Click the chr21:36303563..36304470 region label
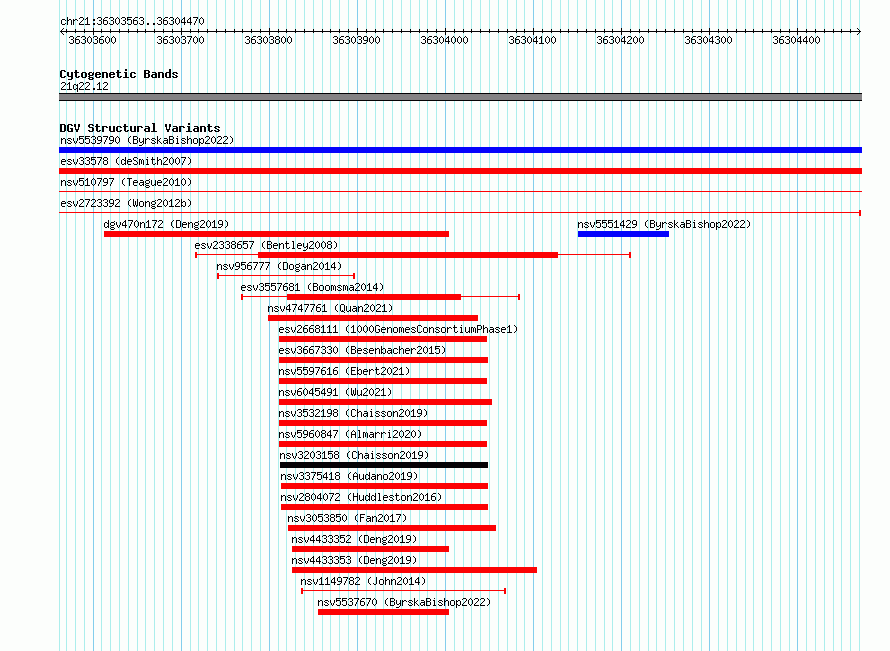The image size is (890, 651). click(132, 21)
